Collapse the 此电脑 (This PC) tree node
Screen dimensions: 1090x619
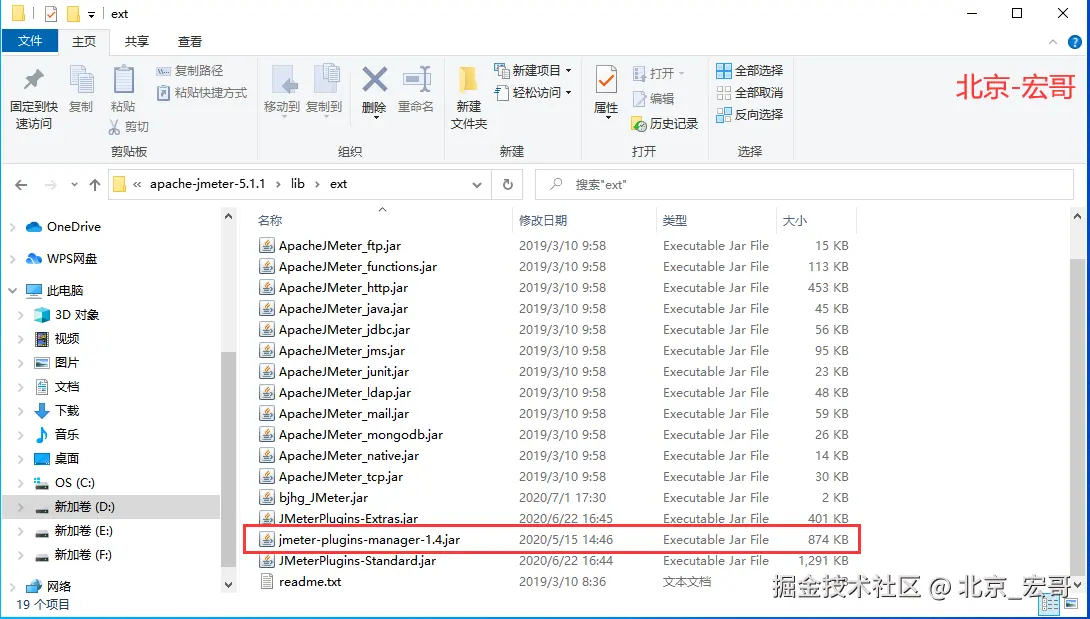[x=13, y=291]
